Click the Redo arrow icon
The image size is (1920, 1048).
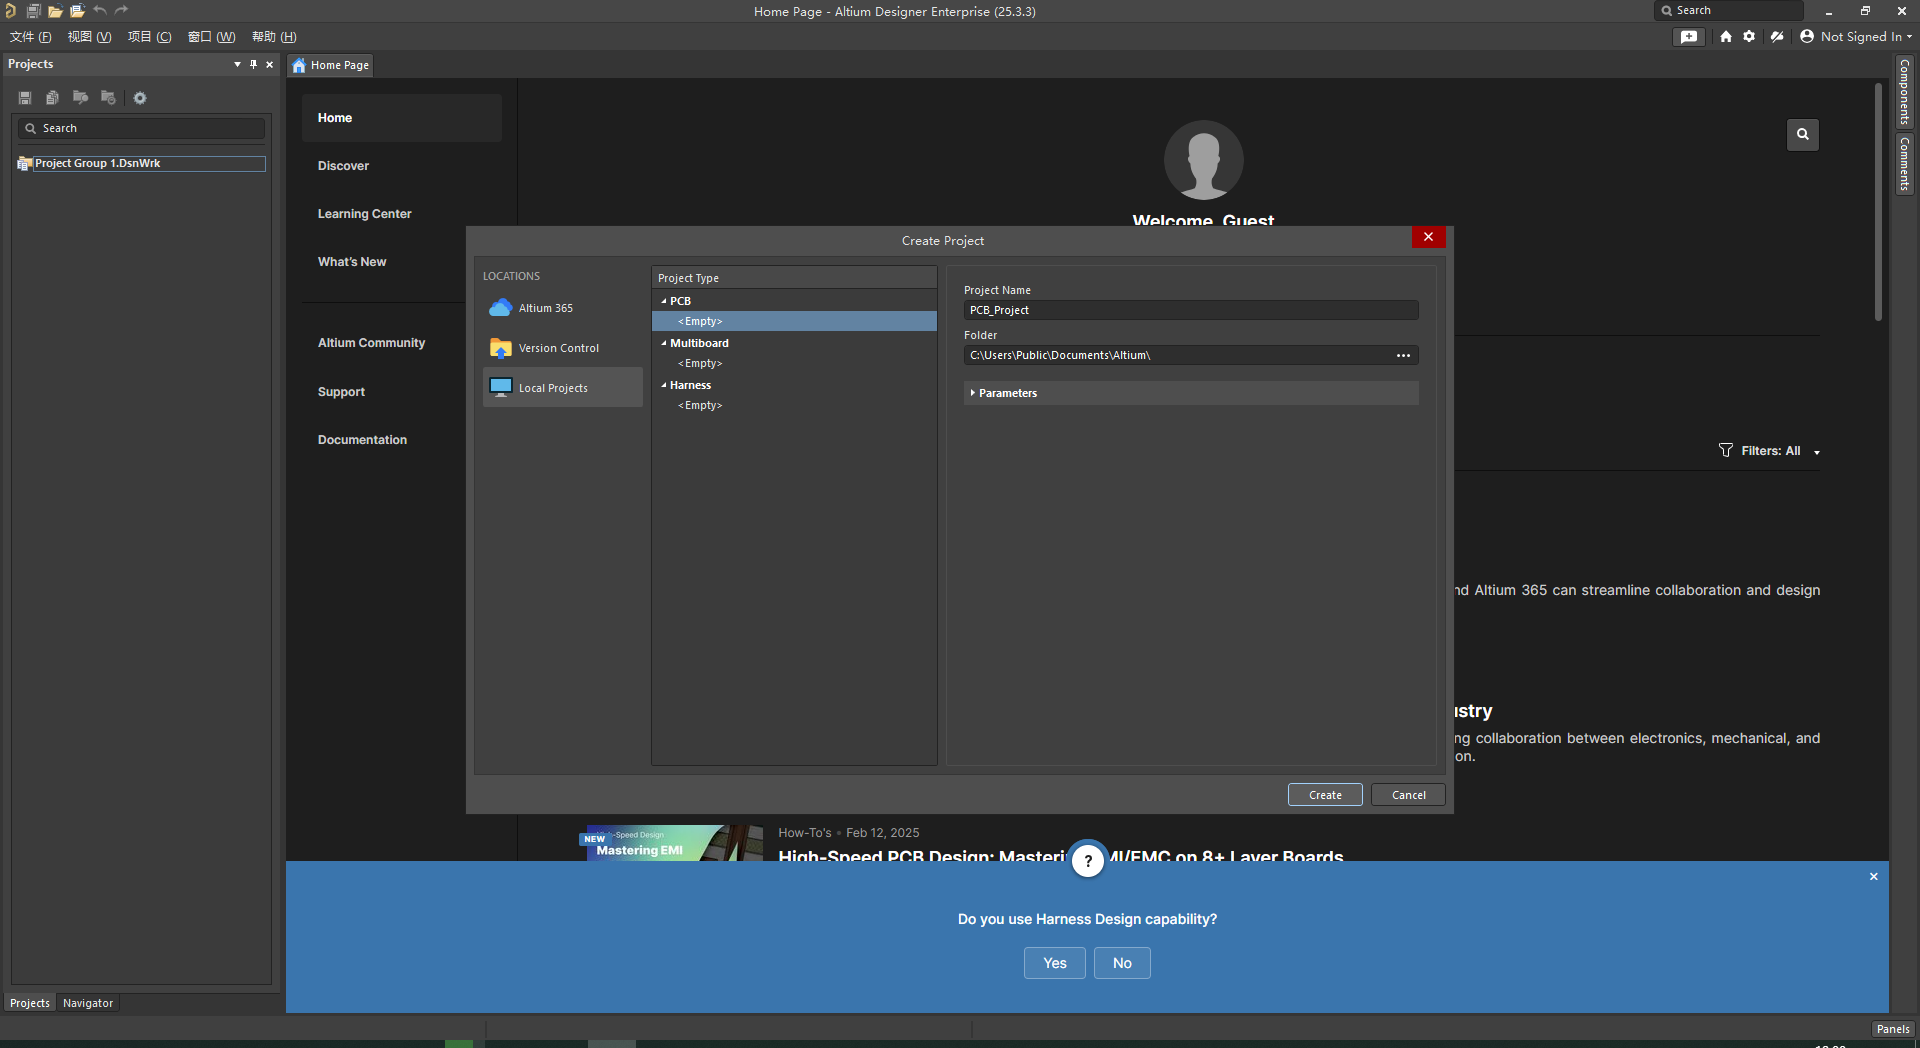point(122,10)
